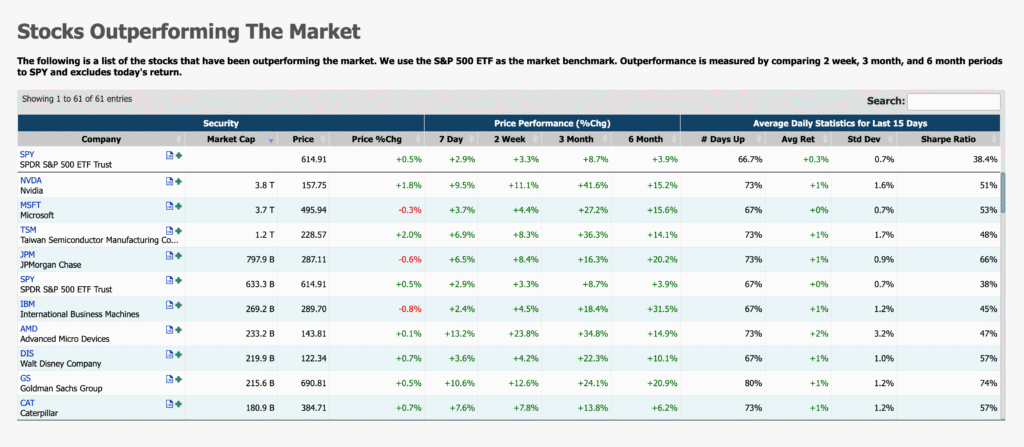Image resolution: width=1024 pixels, height=447 pixels.
Task: Open the document icon in the DIS row
Action: (169, 355)
